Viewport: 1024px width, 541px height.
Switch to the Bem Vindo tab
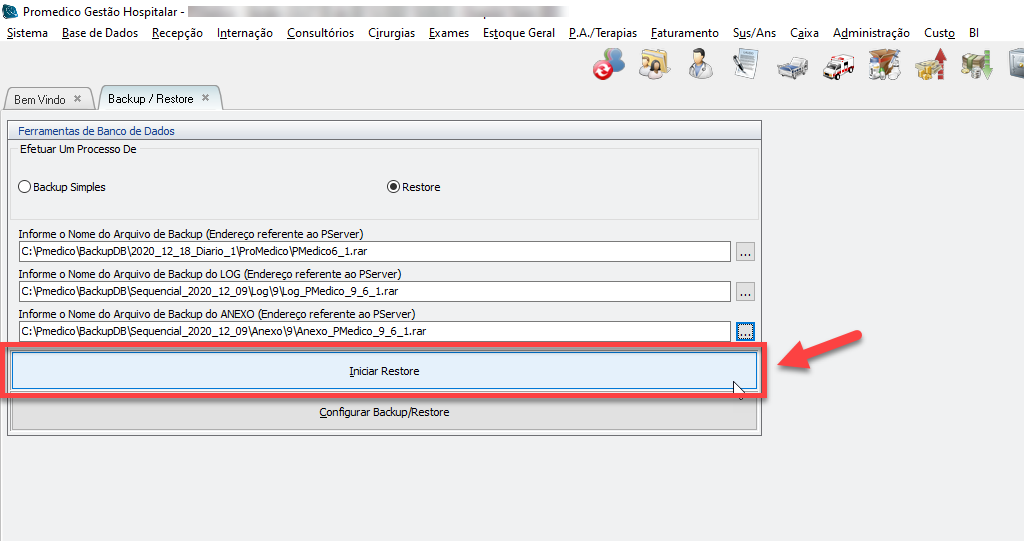coord(40,99)
